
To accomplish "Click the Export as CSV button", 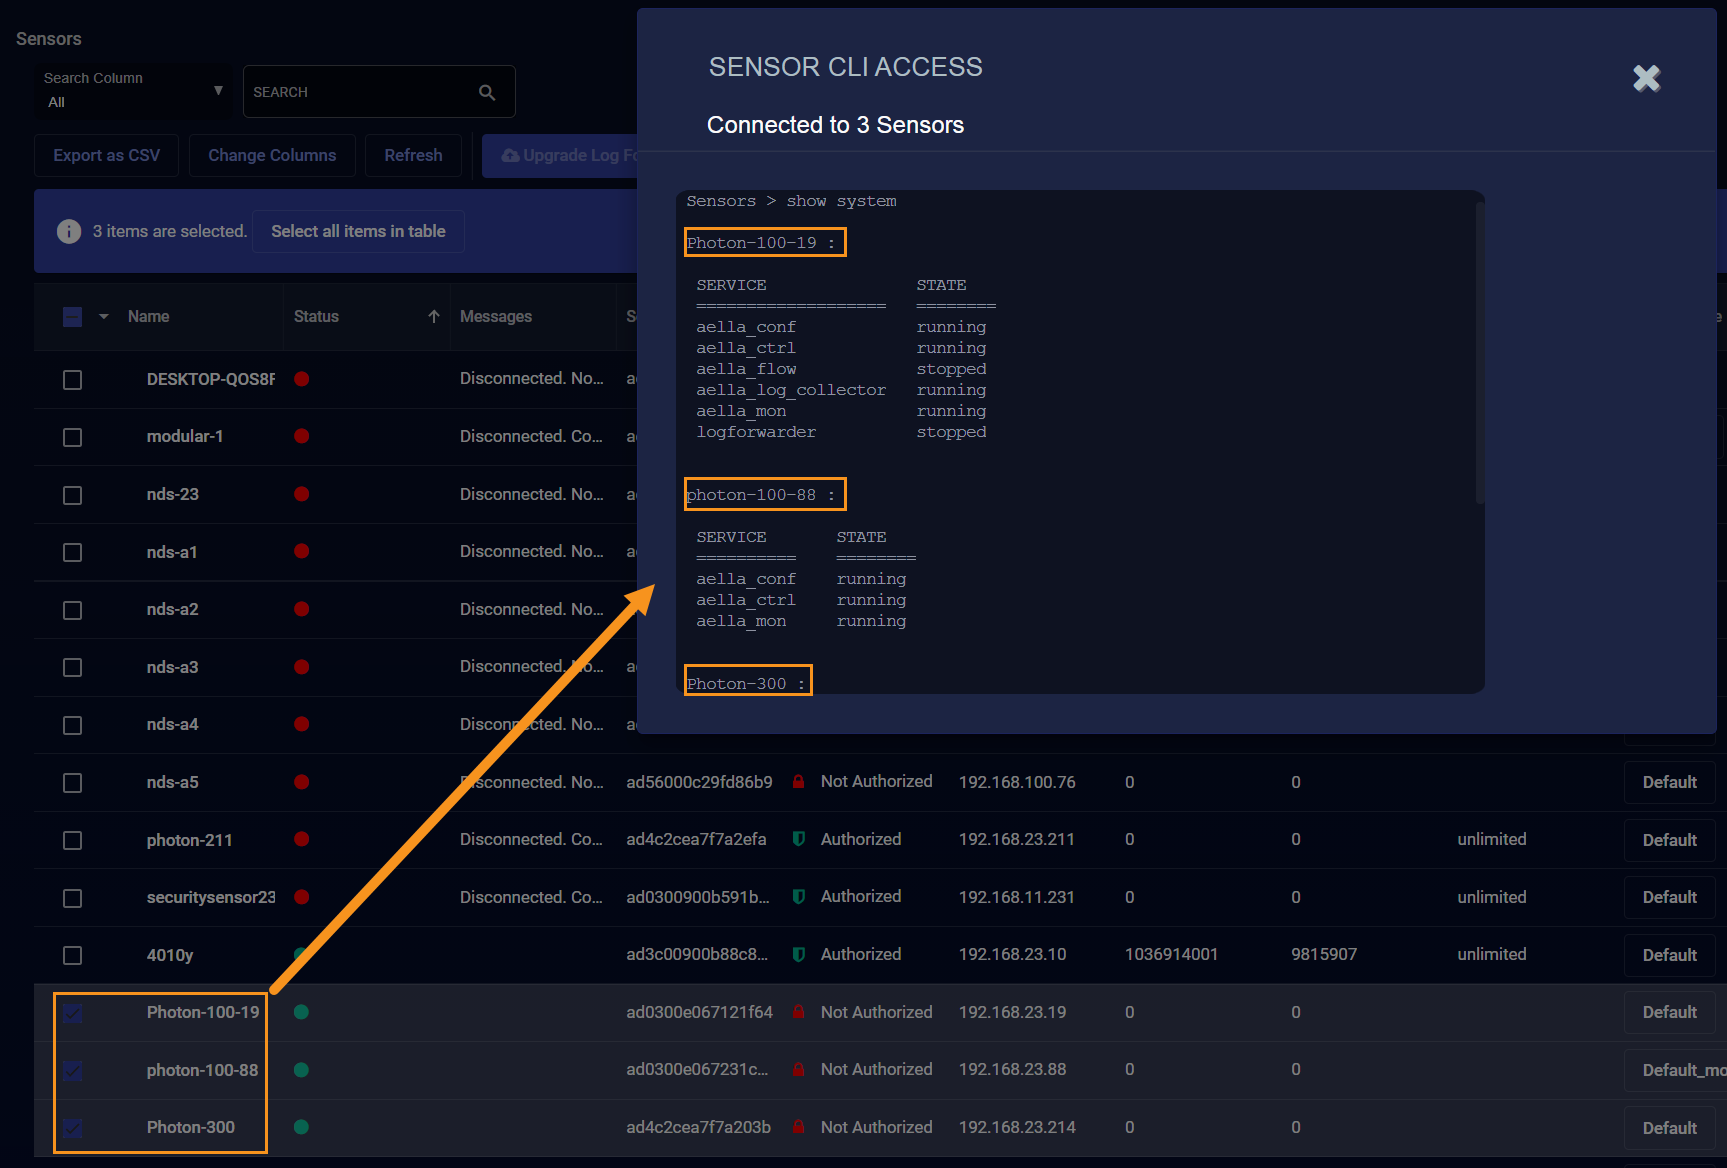I will pyautogui.click(x=106, y=155).
